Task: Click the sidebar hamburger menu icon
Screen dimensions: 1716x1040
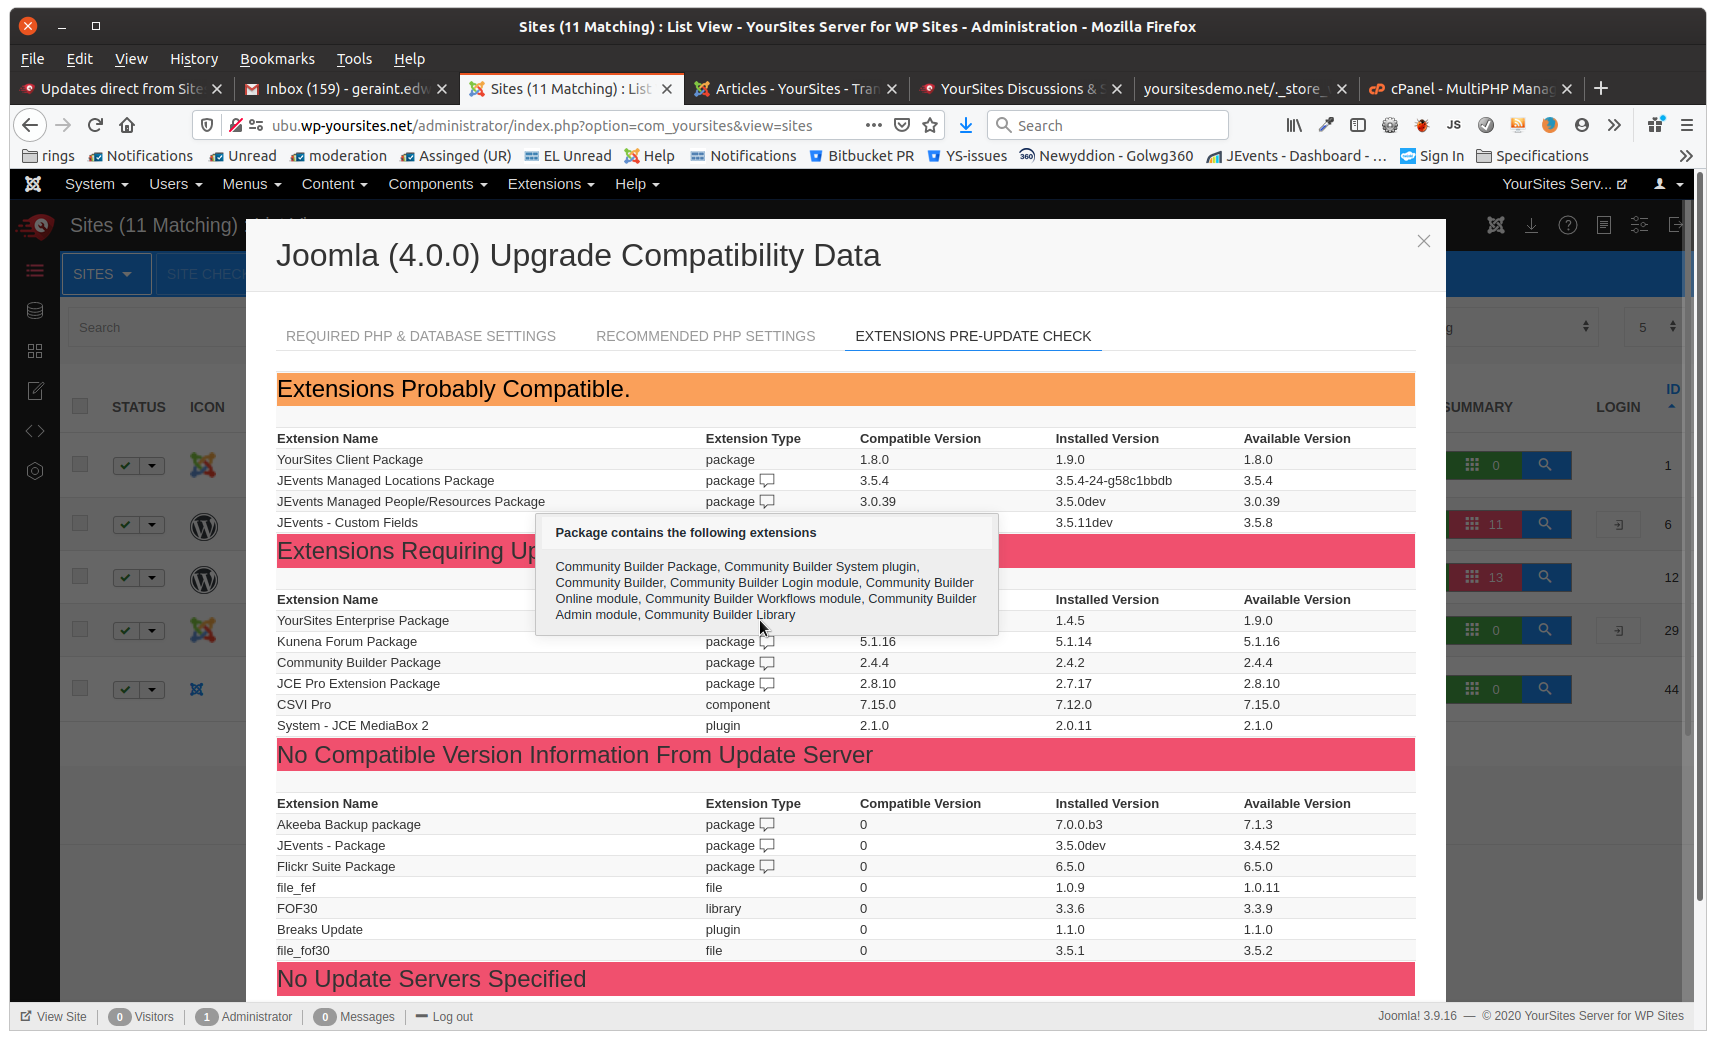Action: [35, 271]
